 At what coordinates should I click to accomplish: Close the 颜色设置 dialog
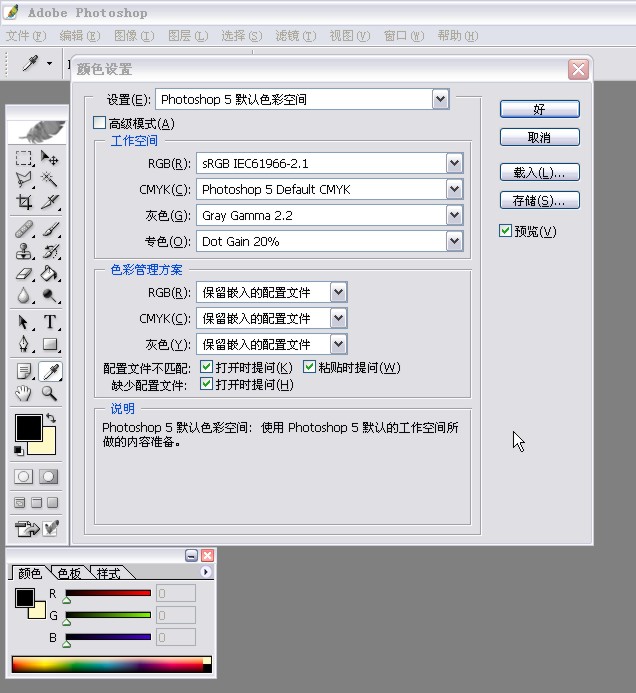tap(578, 70)
